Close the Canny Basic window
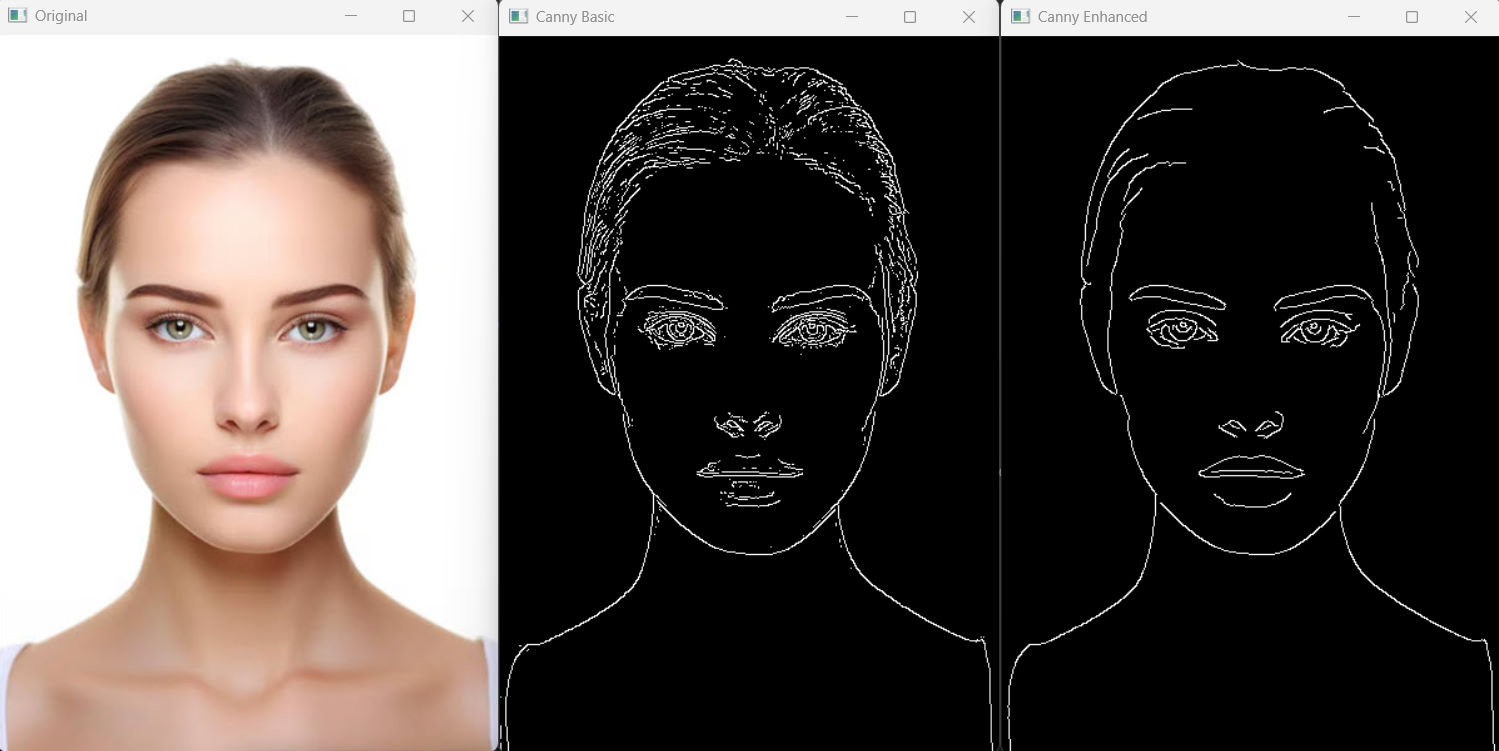Image resolution: width=1499 pixels, height=751 pixels. (968, 17)
